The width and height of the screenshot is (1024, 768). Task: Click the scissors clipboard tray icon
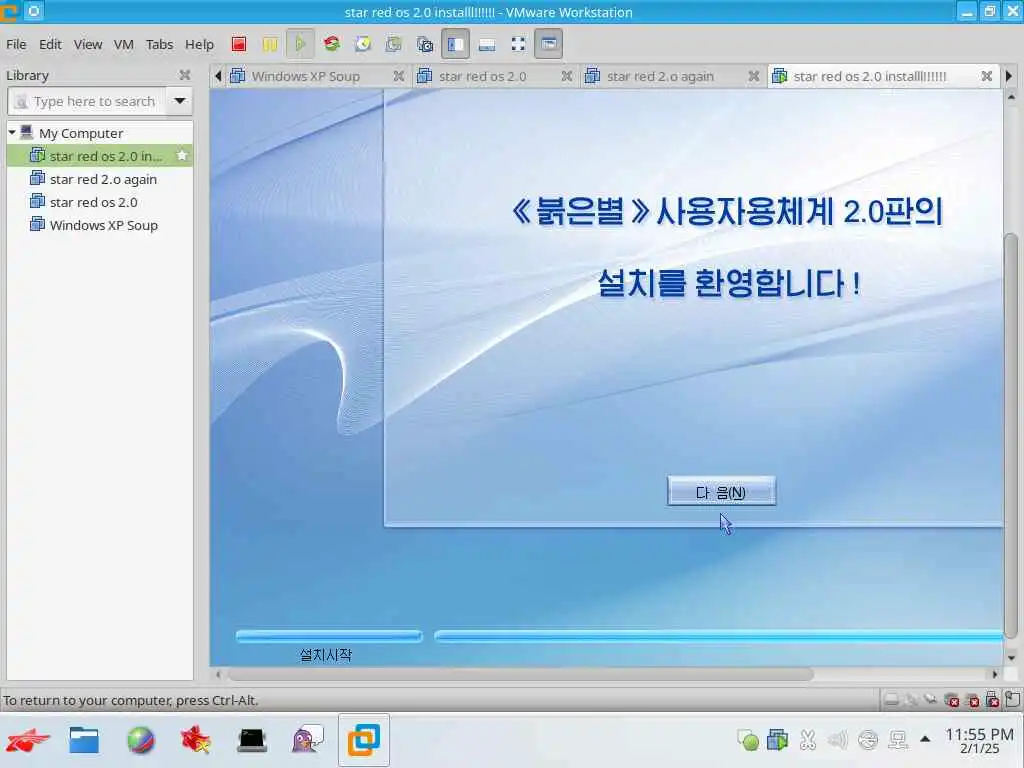tap(808, 740)
